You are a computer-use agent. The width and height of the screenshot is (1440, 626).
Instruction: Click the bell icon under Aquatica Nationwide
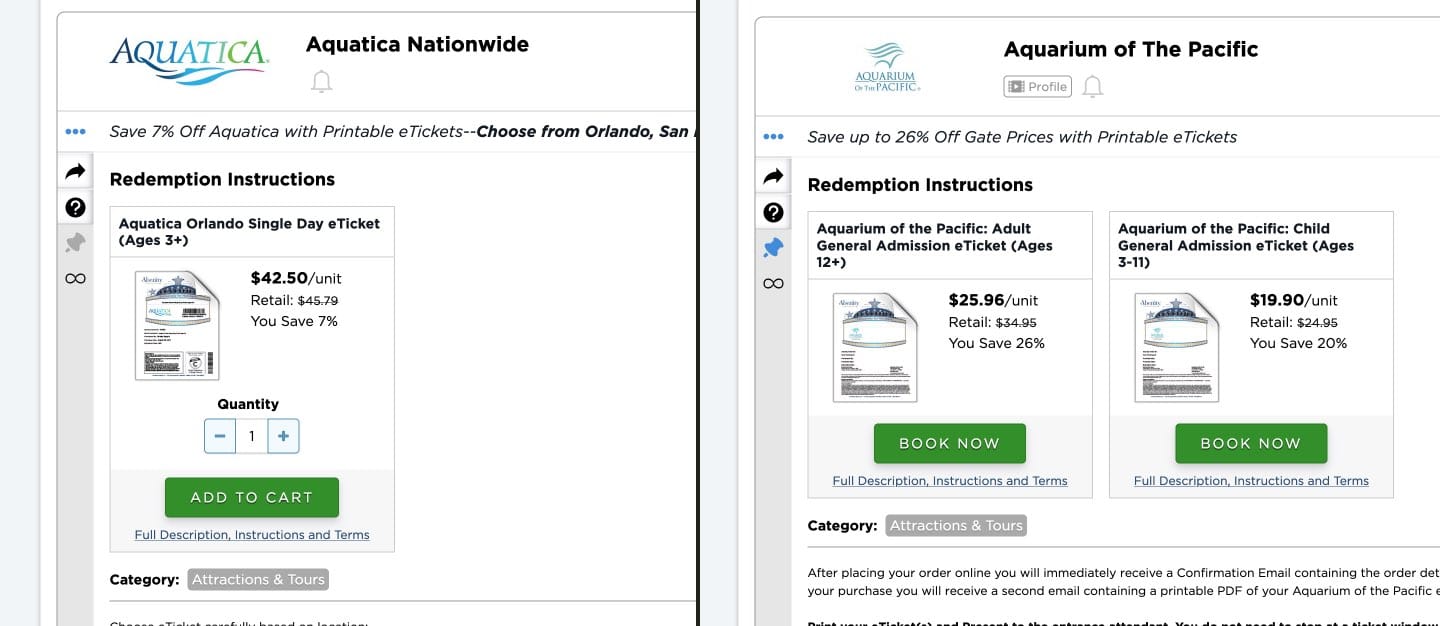[321, 82]
